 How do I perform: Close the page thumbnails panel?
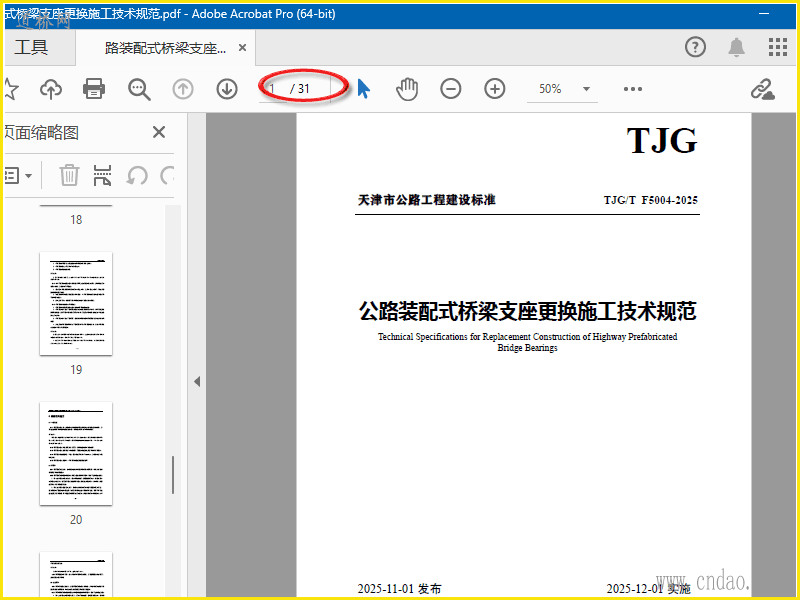click(x=159, y=132)
